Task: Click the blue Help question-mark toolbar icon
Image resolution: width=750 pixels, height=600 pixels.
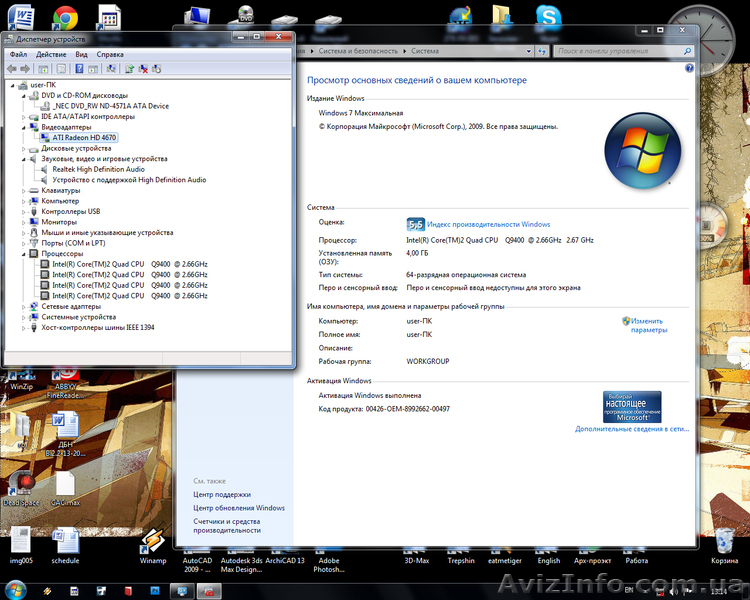Action: tap(79, 69)
